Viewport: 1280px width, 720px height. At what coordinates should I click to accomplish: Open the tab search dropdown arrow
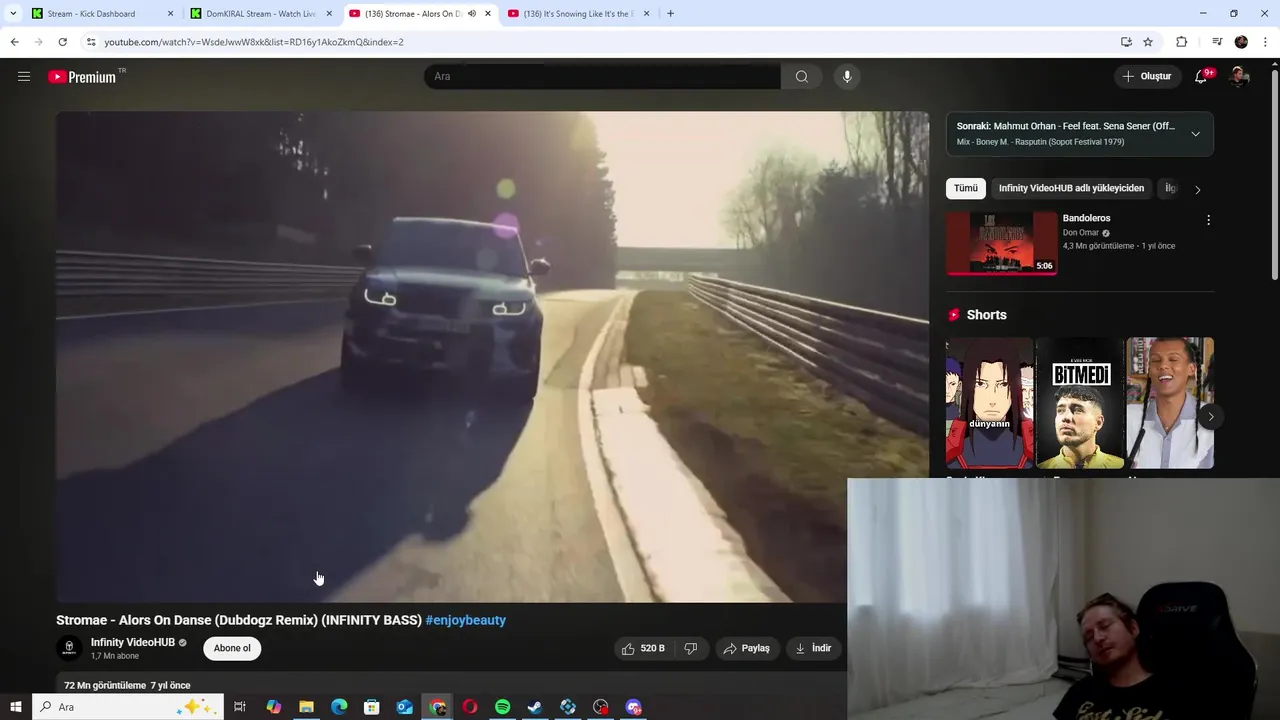point(13,14)
